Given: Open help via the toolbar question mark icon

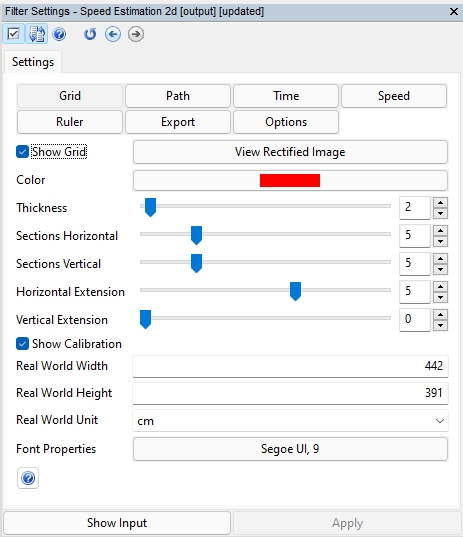Looking at the screenshot, I should [x=59, y=34].
